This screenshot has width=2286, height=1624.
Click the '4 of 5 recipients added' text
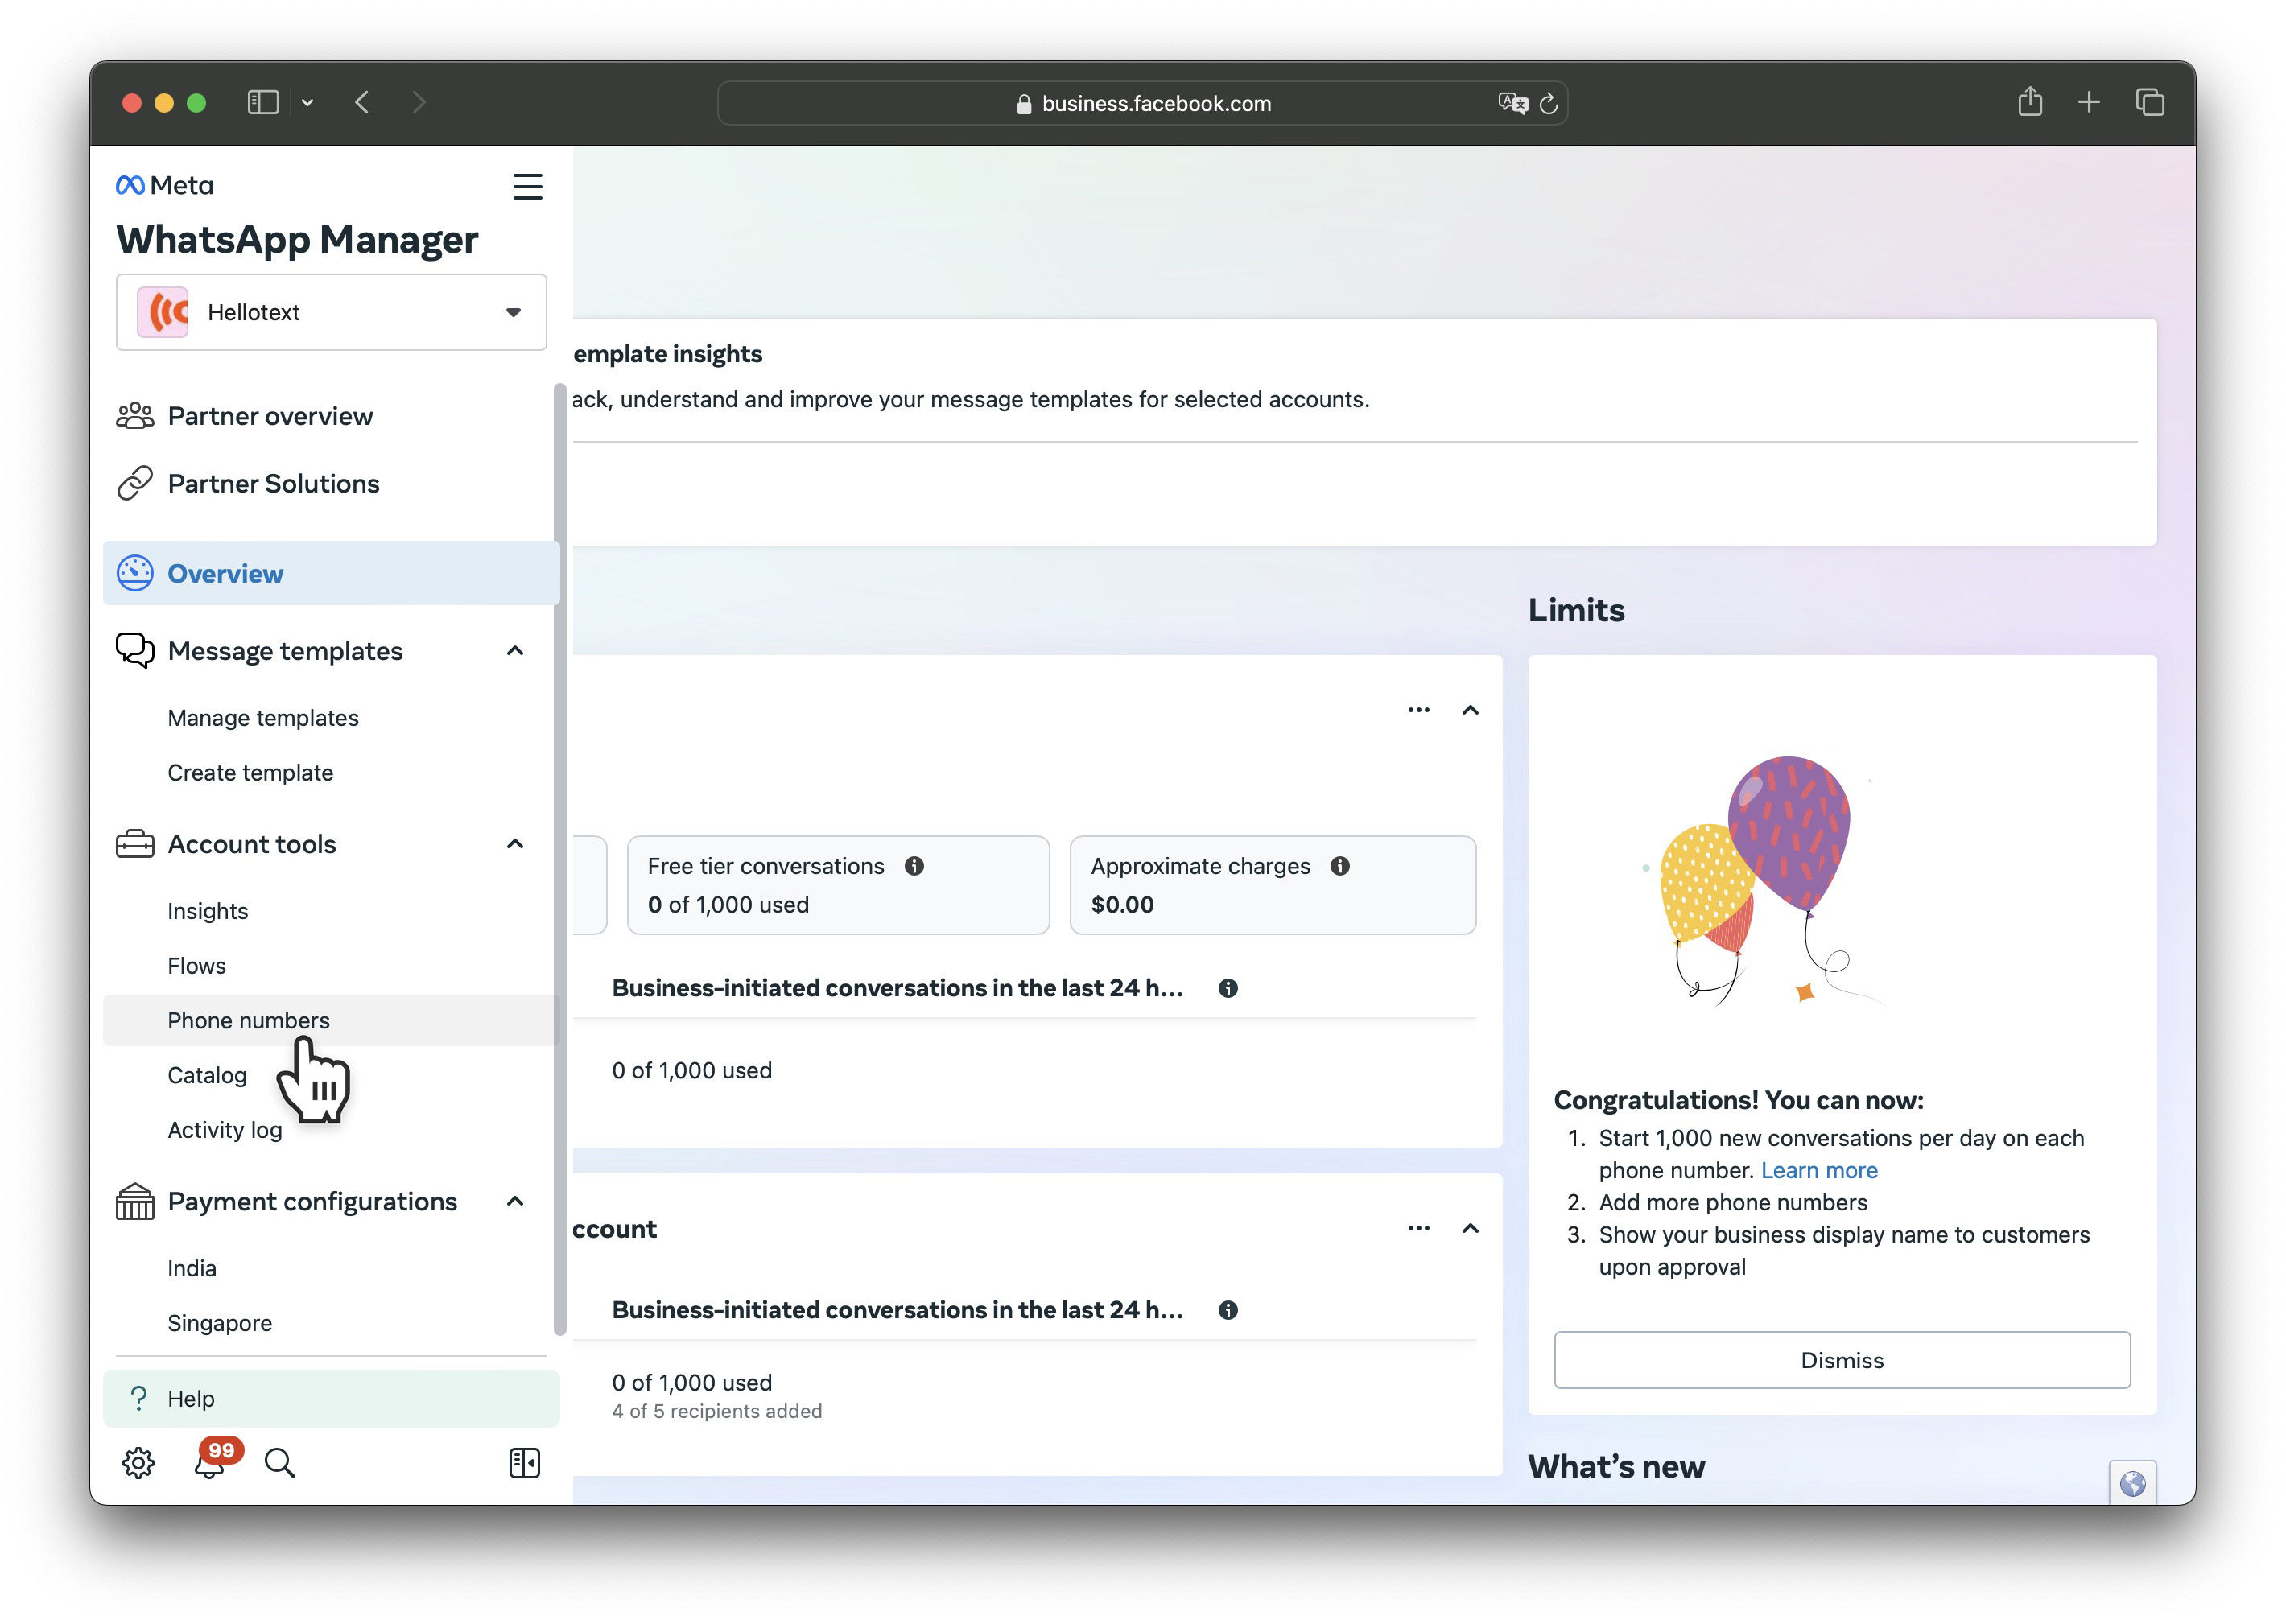717,1411
